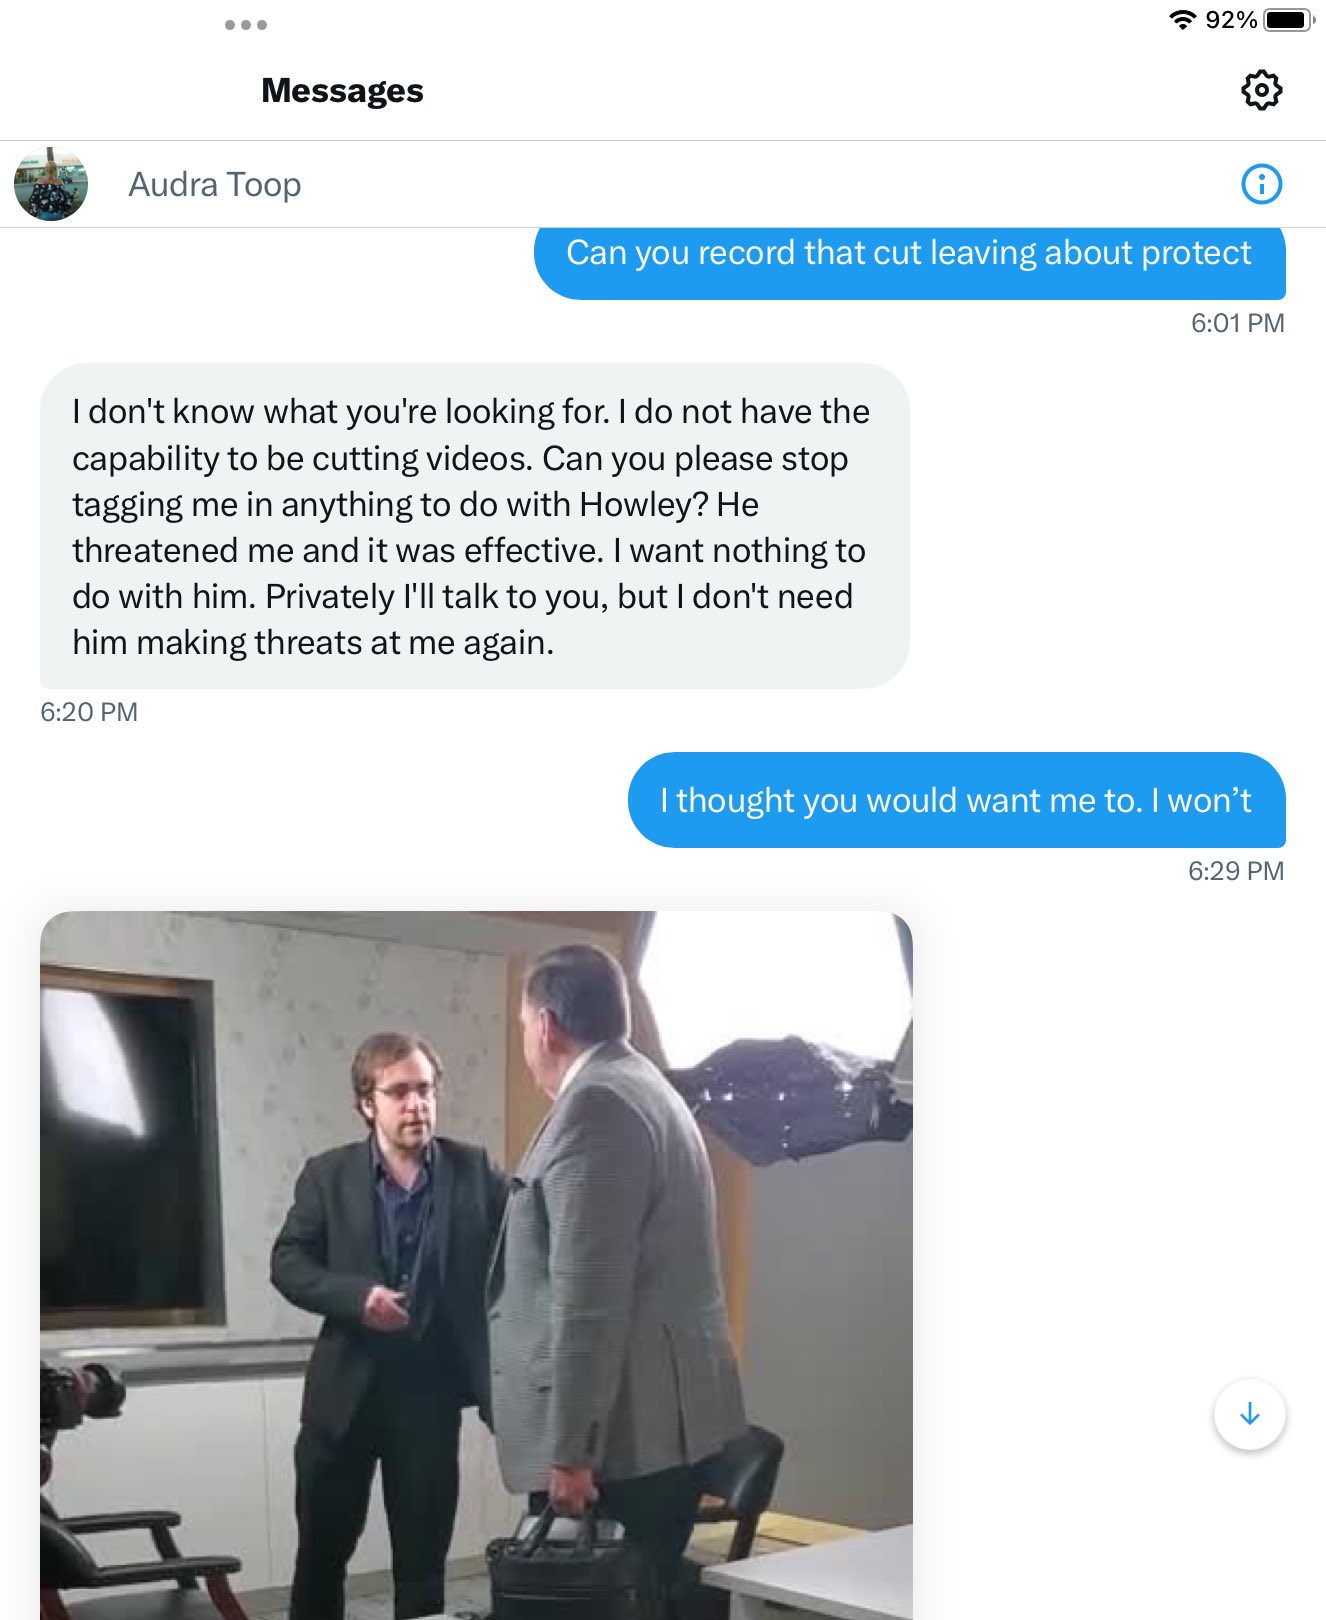This screenshot has height=1620, width=1326.
Task: Select the "Can you record that cut" message
Action: click(909, 256)
